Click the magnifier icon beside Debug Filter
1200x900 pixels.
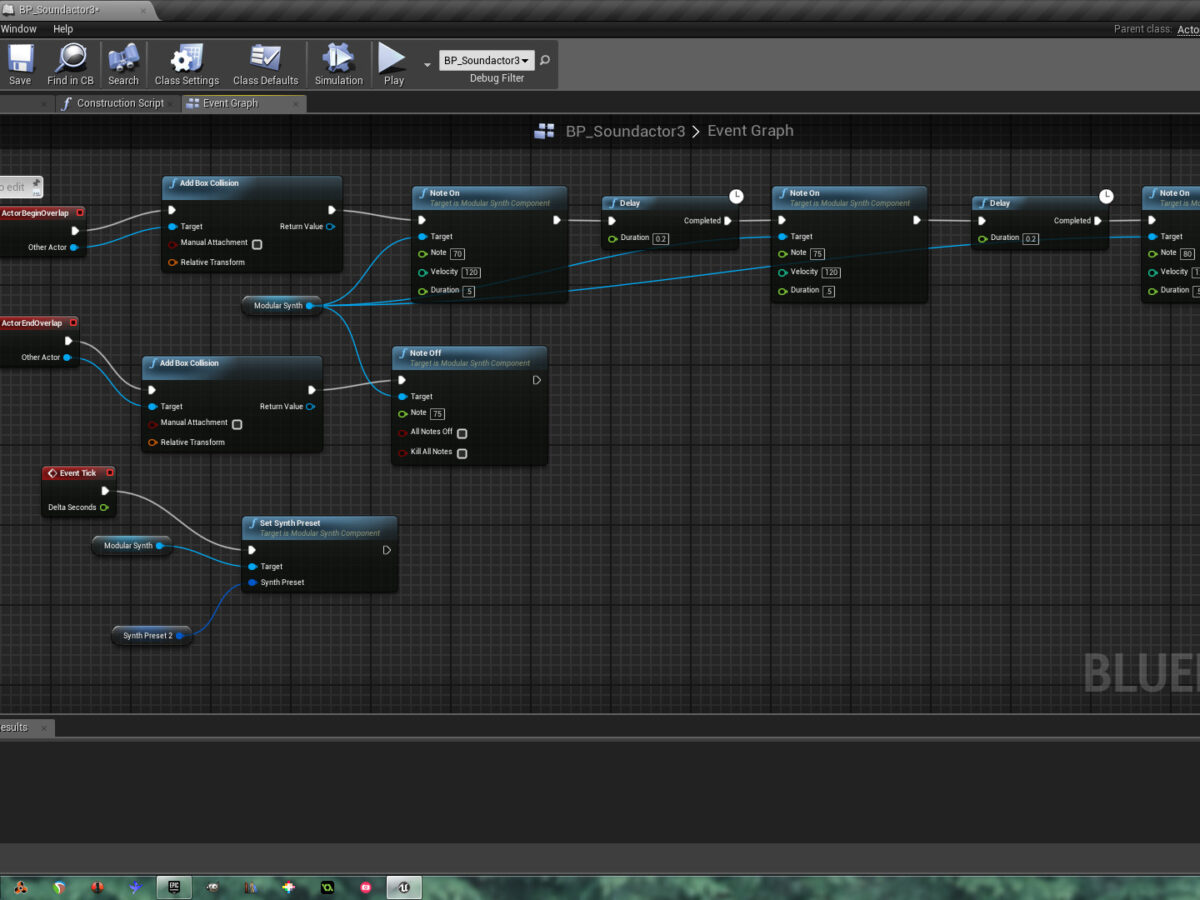[x=544, y=61]
